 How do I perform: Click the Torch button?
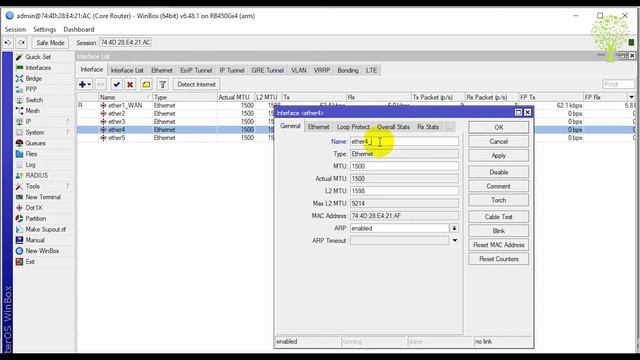tap(498, 200)
